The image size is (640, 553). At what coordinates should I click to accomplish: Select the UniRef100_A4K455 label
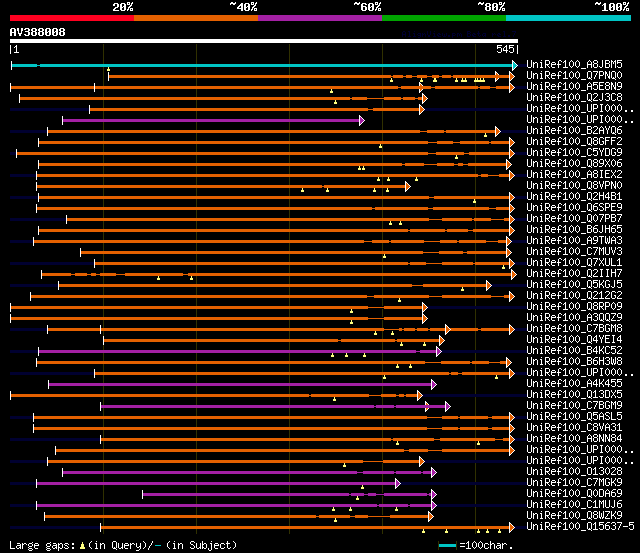click(574, 384)
